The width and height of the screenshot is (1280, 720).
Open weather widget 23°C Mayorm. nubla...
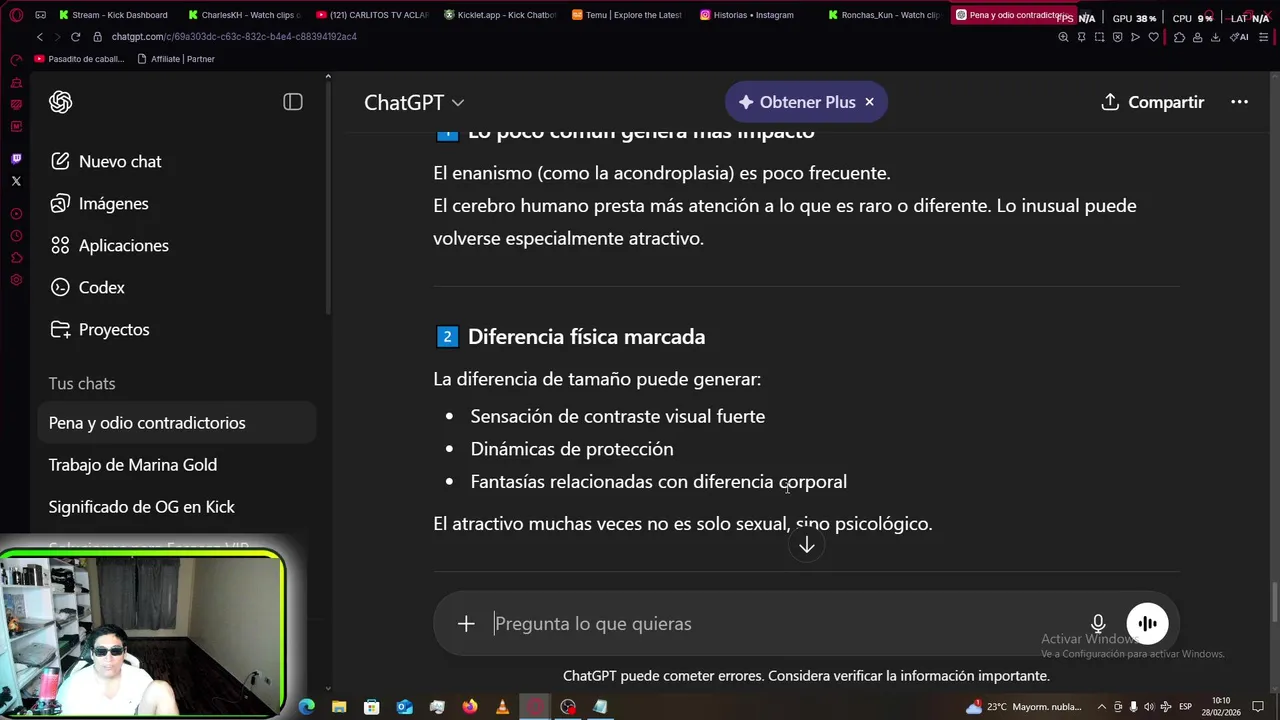pyautogui.click(x=1024, y=707)
